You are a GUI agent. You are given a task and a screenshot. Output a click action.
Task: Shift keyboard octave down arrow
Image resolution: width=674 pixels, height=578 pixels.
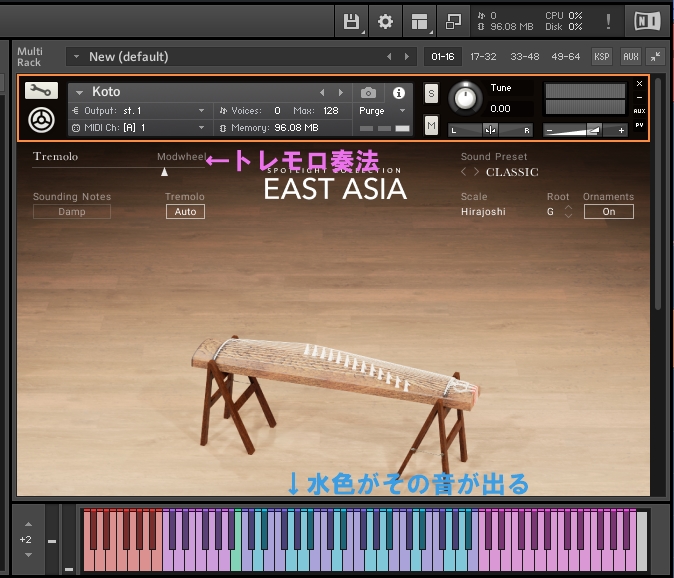pyautogui.click(x=28, y=555)
